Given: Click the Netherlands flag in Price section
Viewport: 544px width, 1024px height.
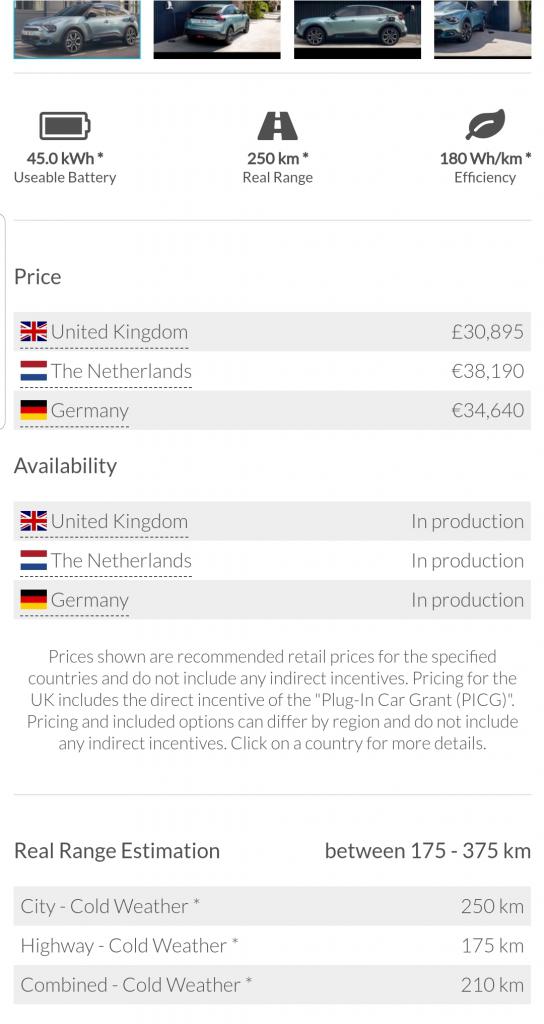Looking at the screenshot, I should [x=34, y=371].
